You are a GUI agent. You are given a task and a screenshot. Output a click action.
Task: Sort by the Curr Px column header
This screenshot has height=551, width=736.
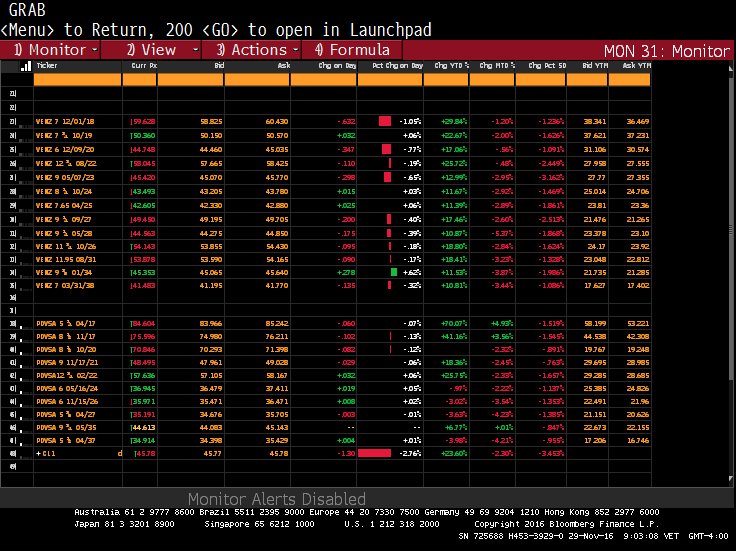(144, 66)
